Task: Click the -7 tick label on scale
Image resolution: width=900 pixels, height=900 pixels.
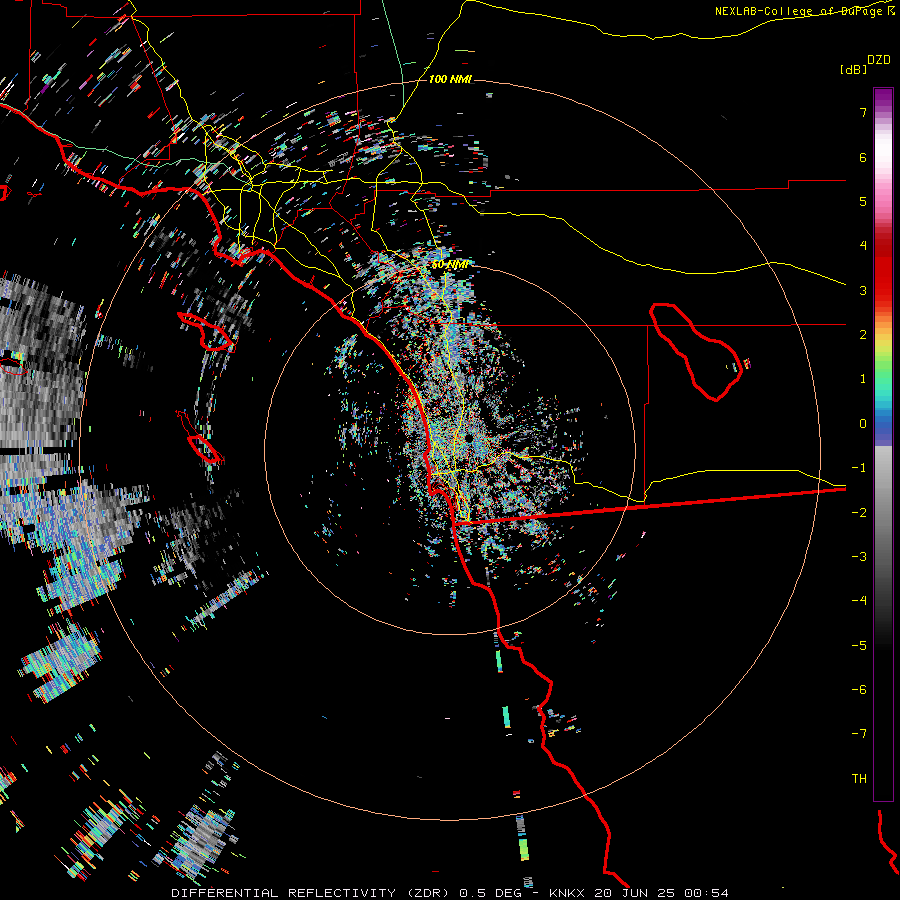Action: click(x=859, y=734)
